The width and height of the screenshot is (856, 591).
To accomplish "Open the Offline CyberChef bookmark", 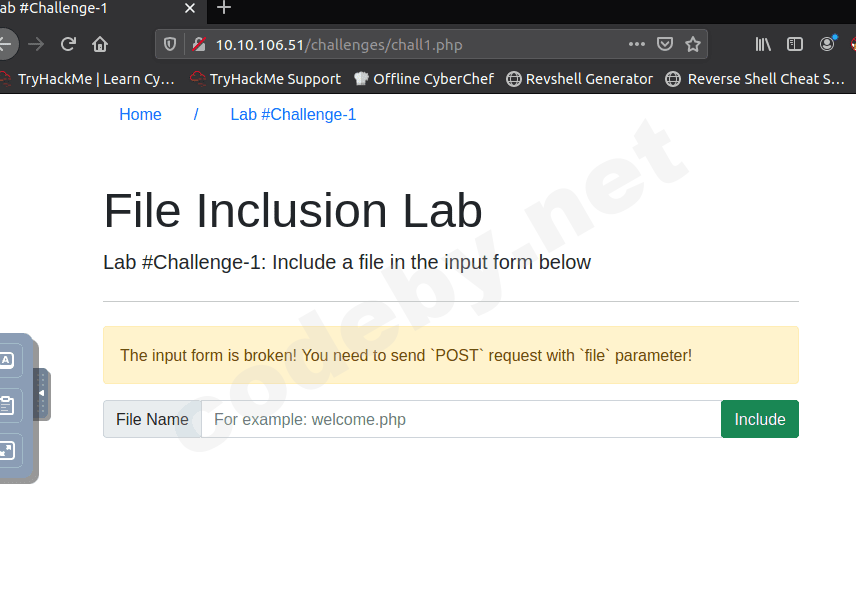I will pyautogui.click(x=424, y=79).
